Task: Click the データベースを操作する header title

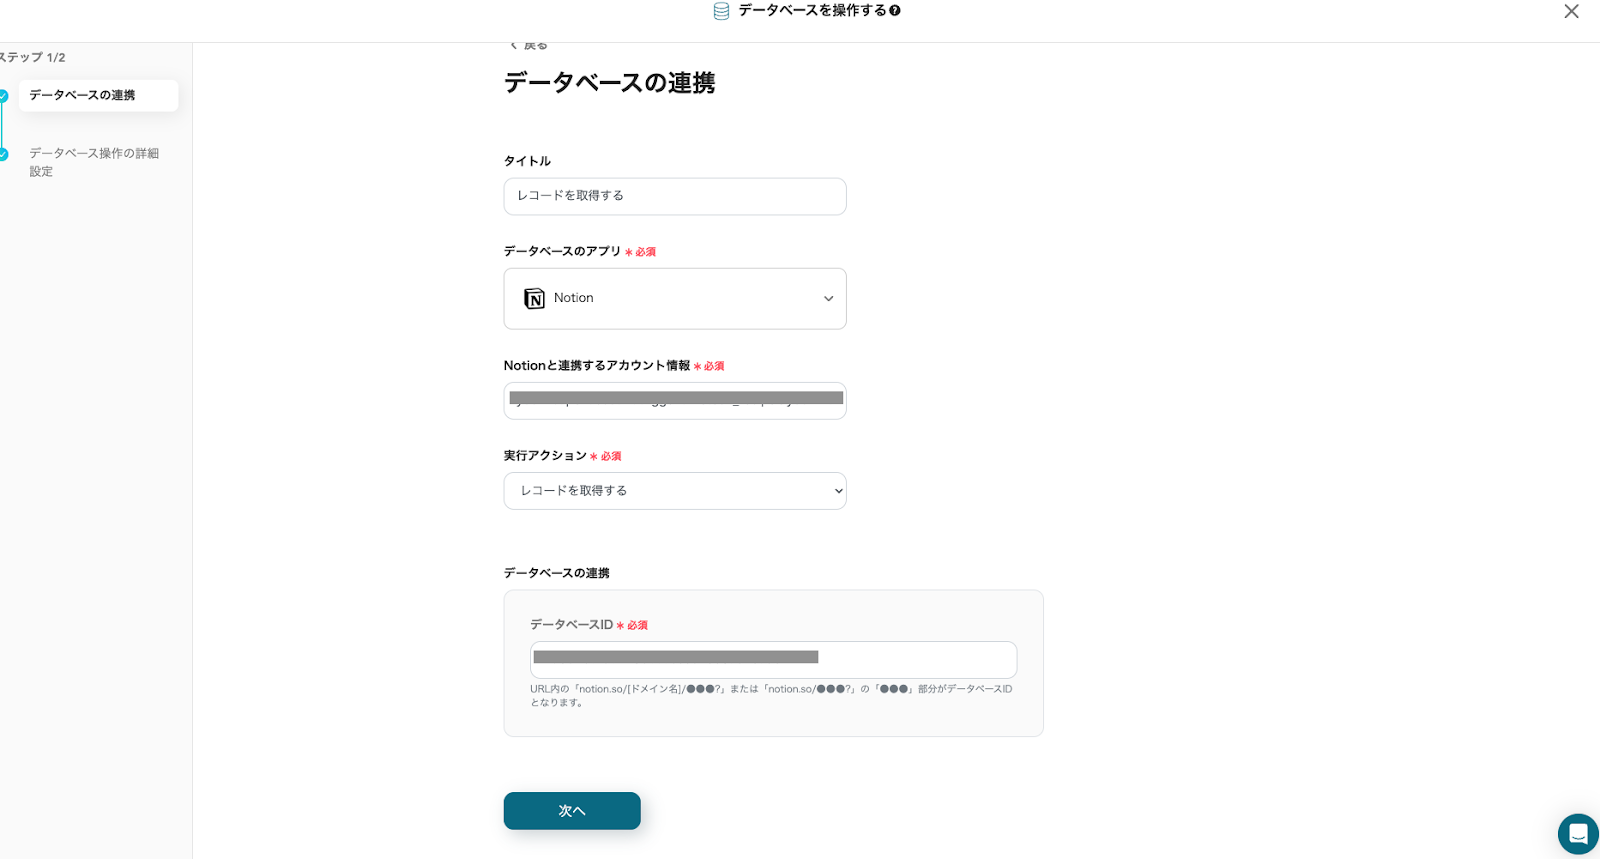Action: [x=812, y=11]
